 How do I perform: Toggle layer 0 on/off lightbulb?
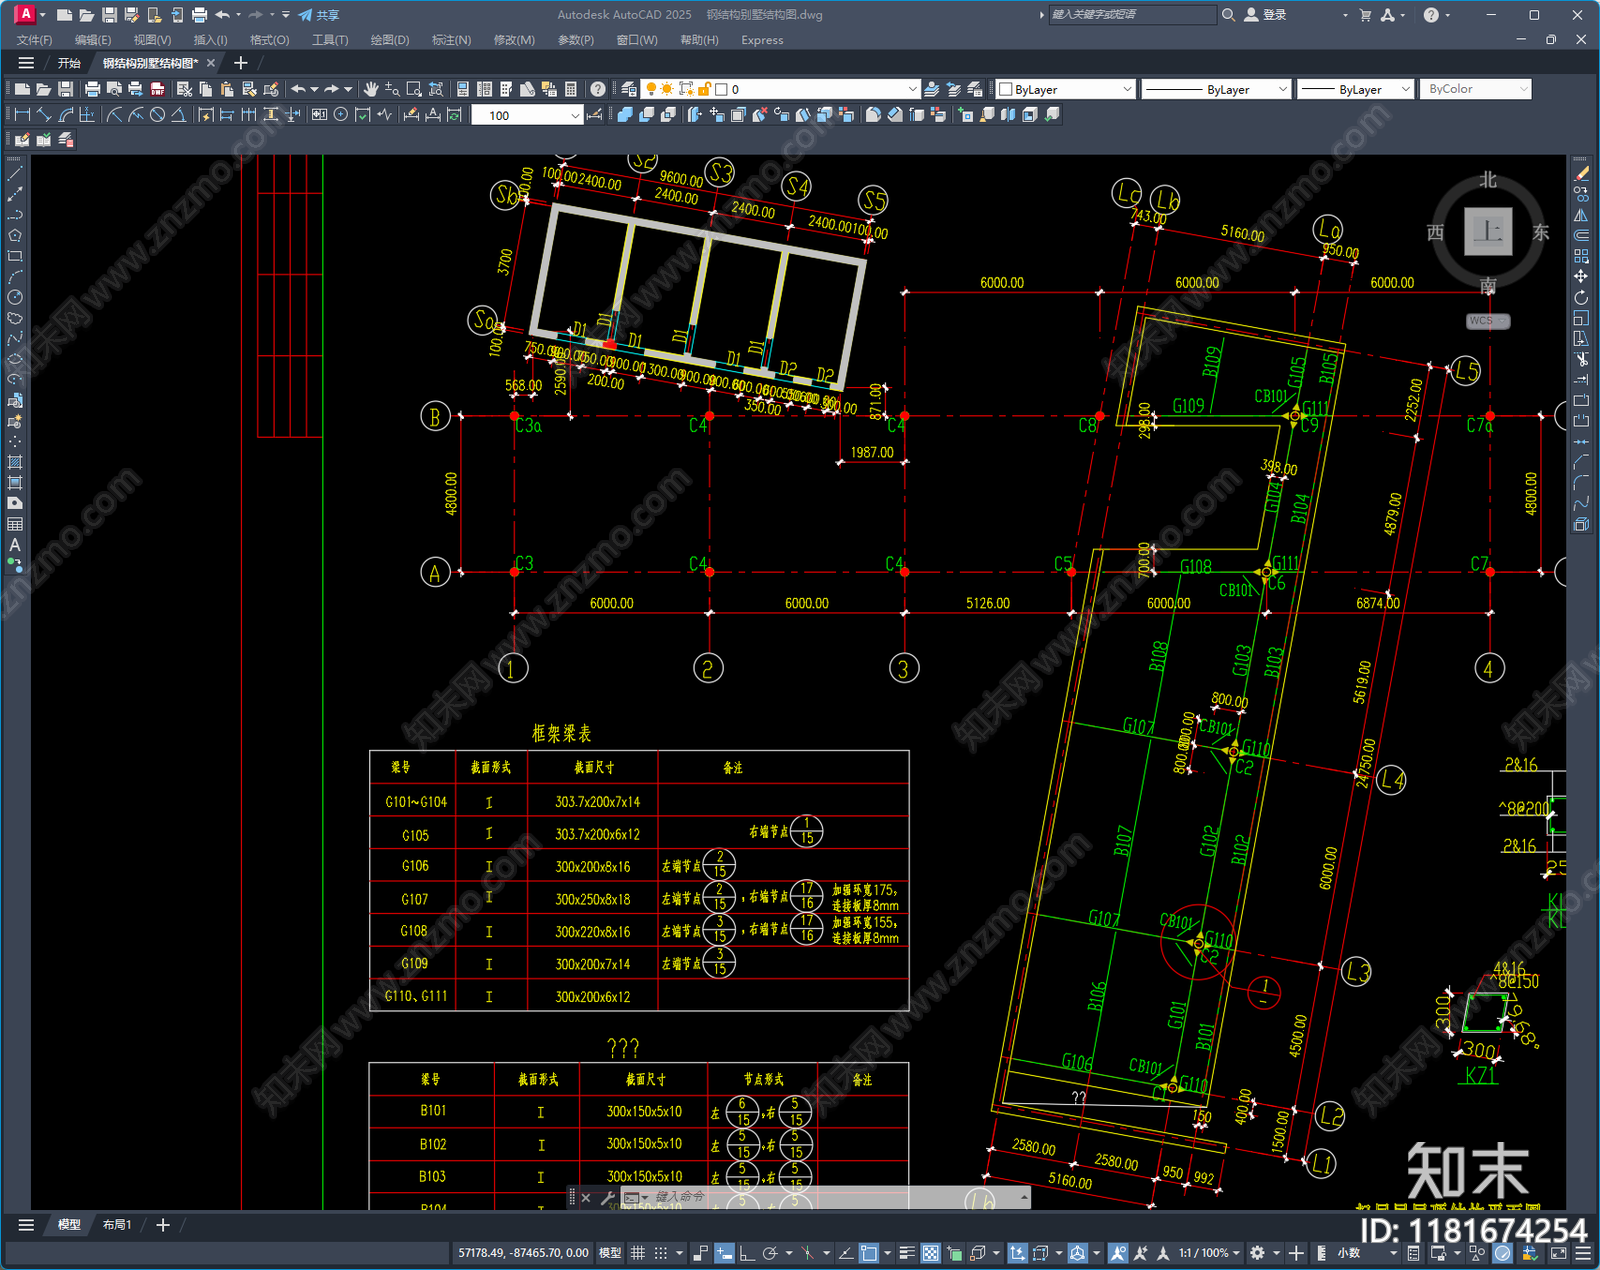click(652, 89)
